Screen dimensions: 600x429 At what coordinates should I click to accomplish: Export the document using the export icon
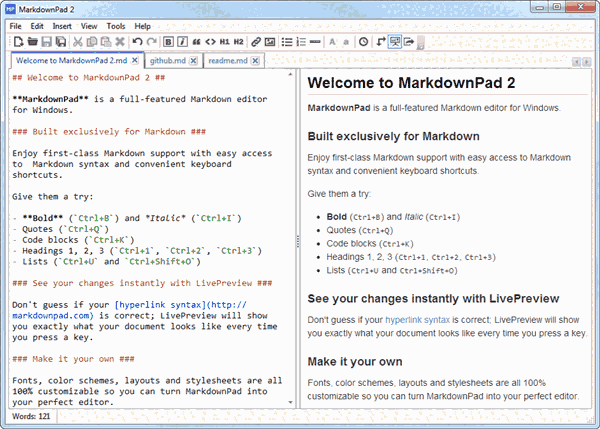pos(409,41)
